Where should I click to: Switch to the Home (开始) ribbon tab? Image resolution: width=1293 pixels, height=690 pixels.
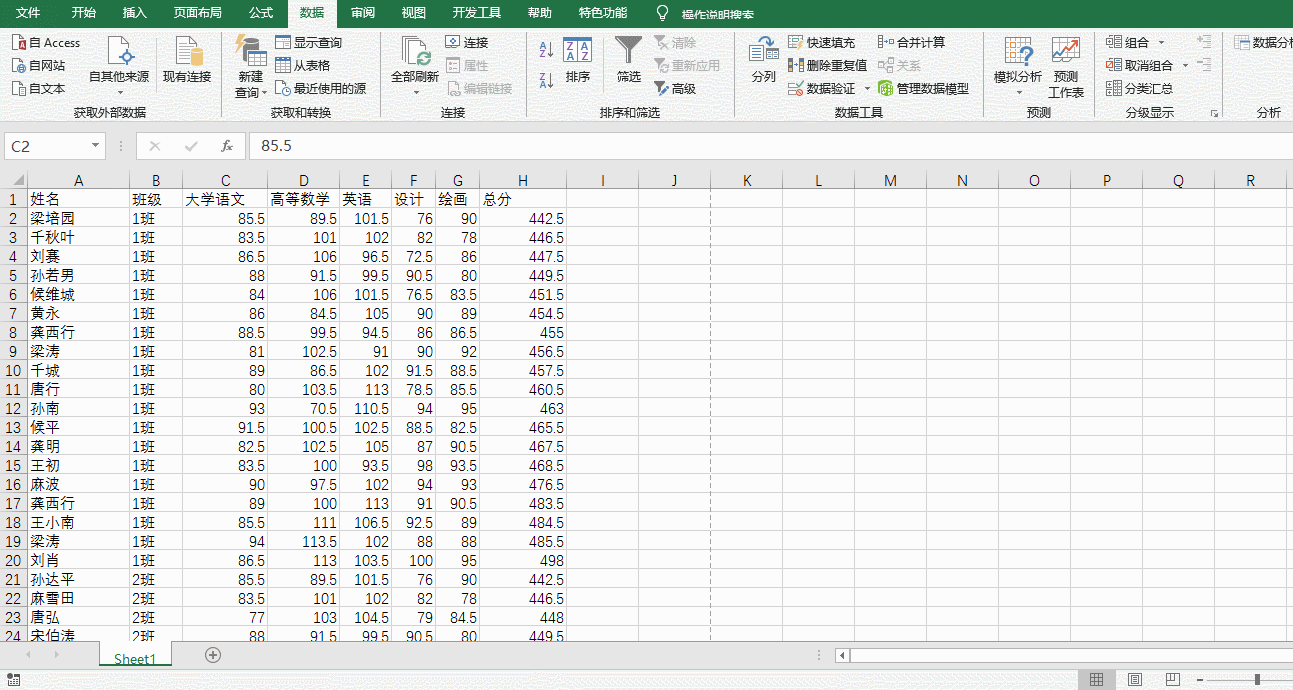(83, 13)
